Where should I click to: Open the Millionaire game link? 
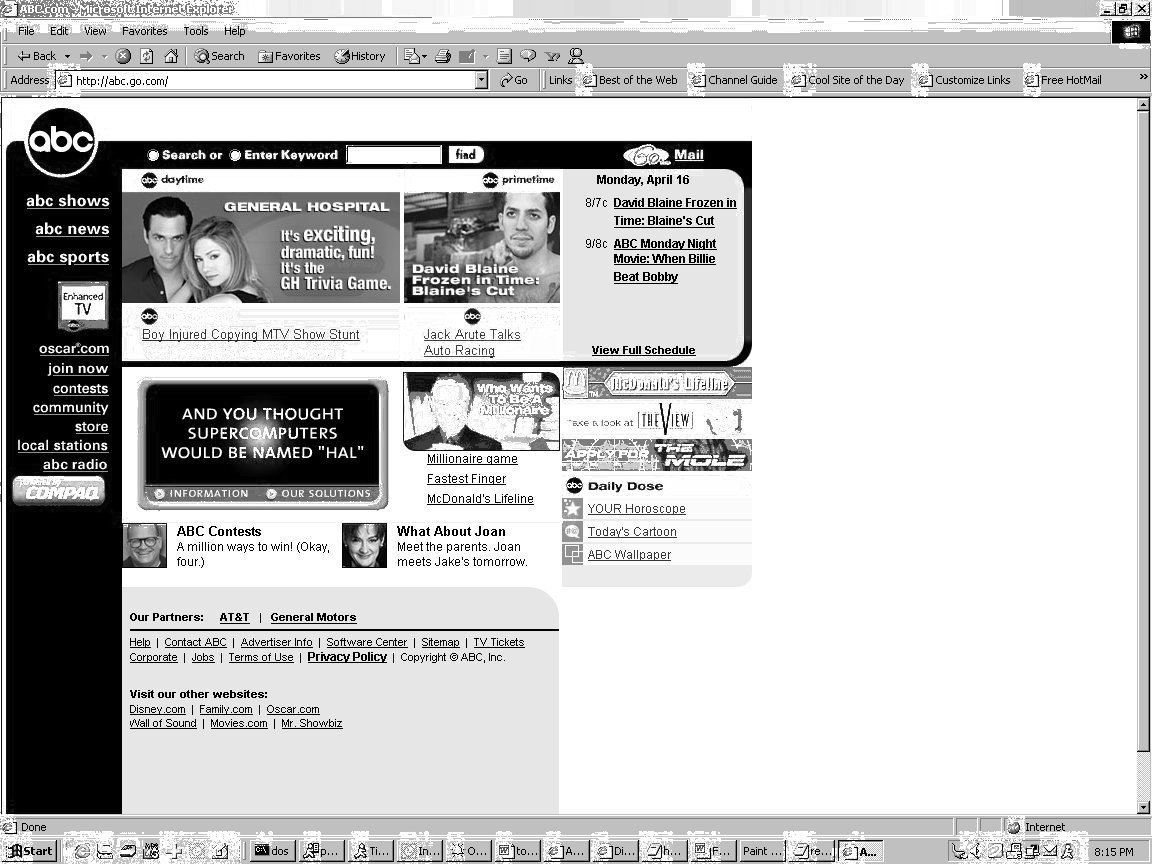click(x=472, y=459)
